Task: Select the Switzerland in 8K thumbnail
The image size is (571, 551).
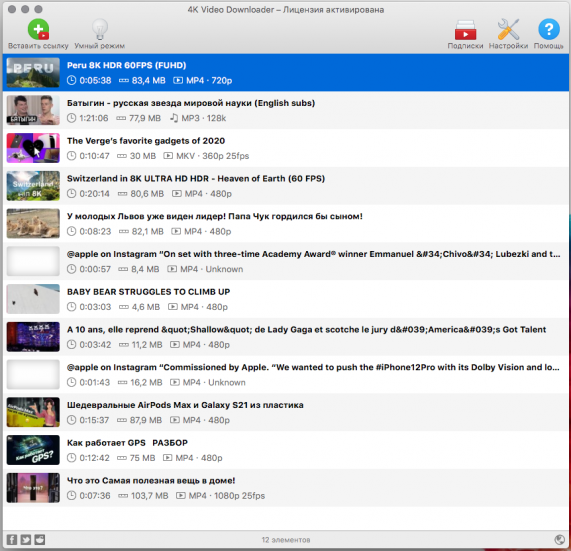Action: click(33, 186)
